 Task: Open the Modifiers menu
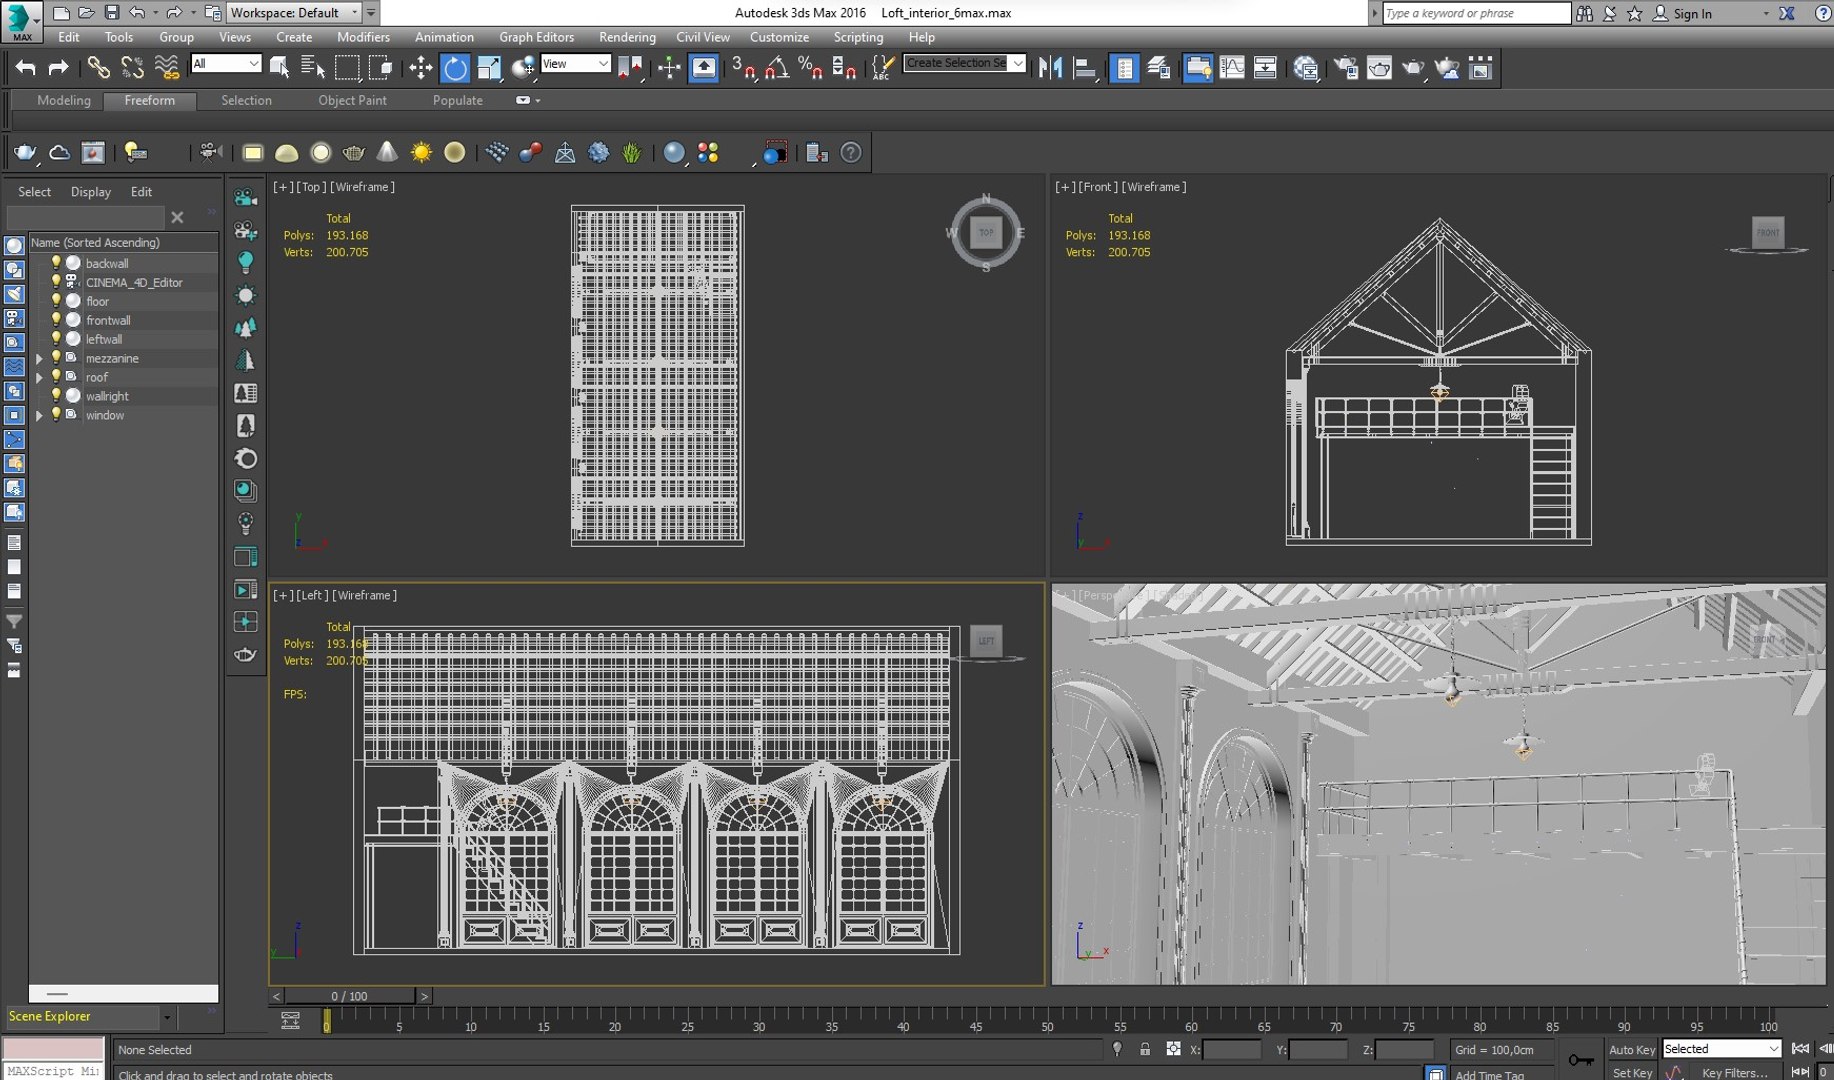(363, 37)
